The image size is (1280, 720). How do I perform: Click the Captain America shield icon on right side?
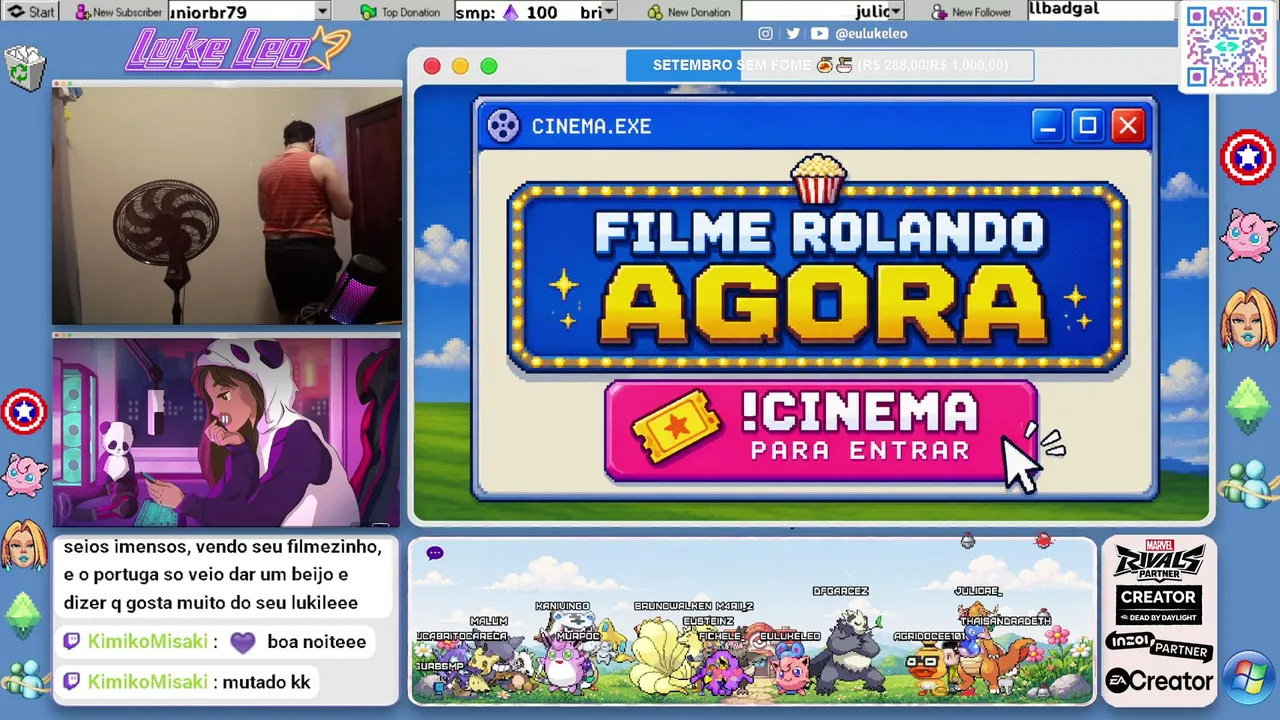1248,158
